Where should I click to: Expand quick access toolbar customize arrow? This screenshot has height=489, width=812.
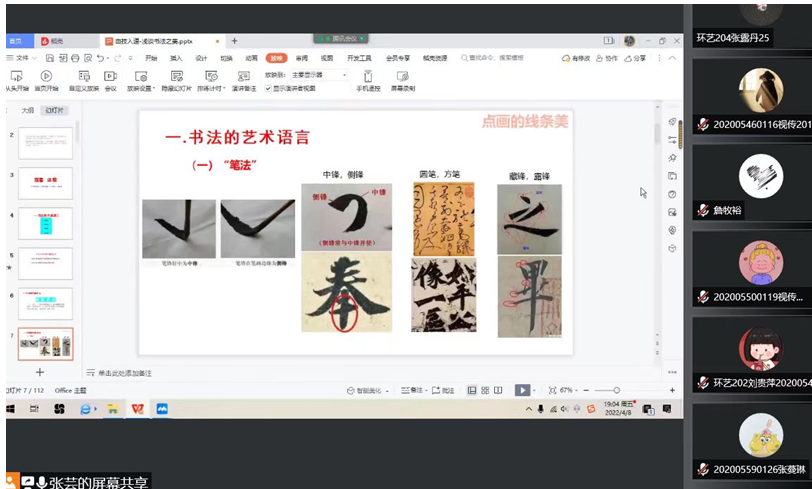[x=130, y=58]
